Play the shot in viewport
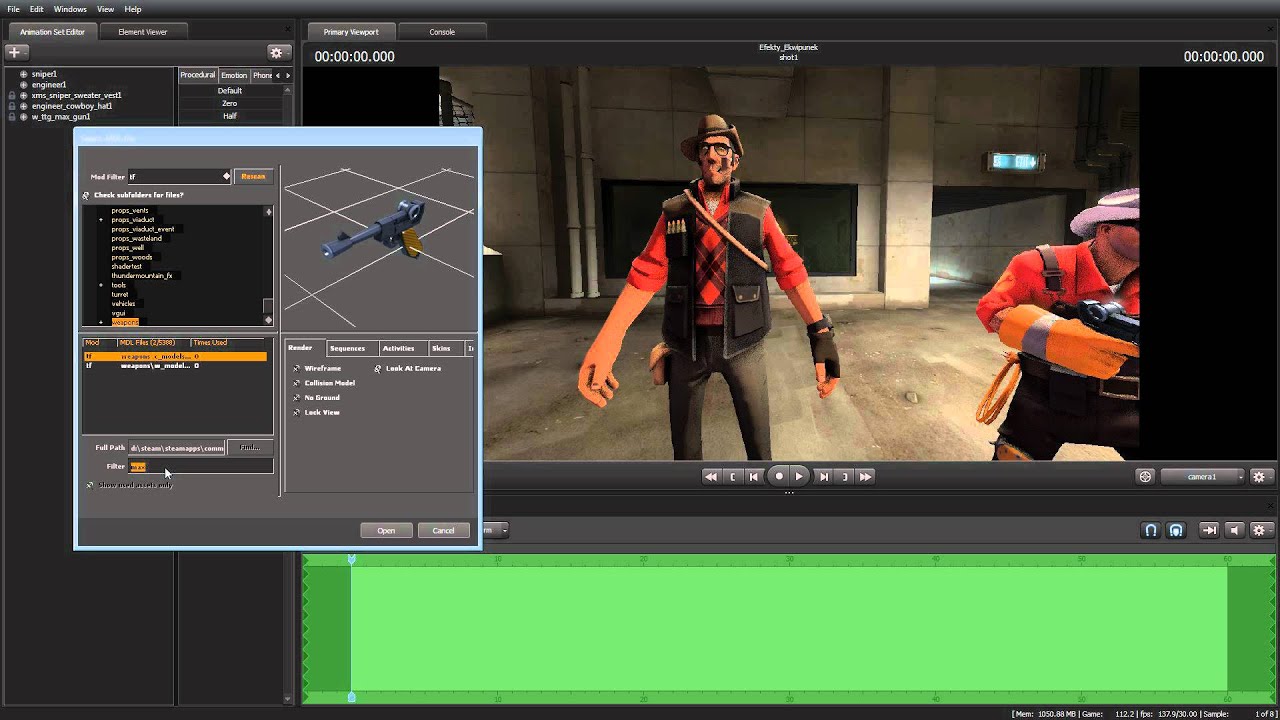Image resolution: width=1280 pixels, height=720 pixels. [x=799, y=477]
